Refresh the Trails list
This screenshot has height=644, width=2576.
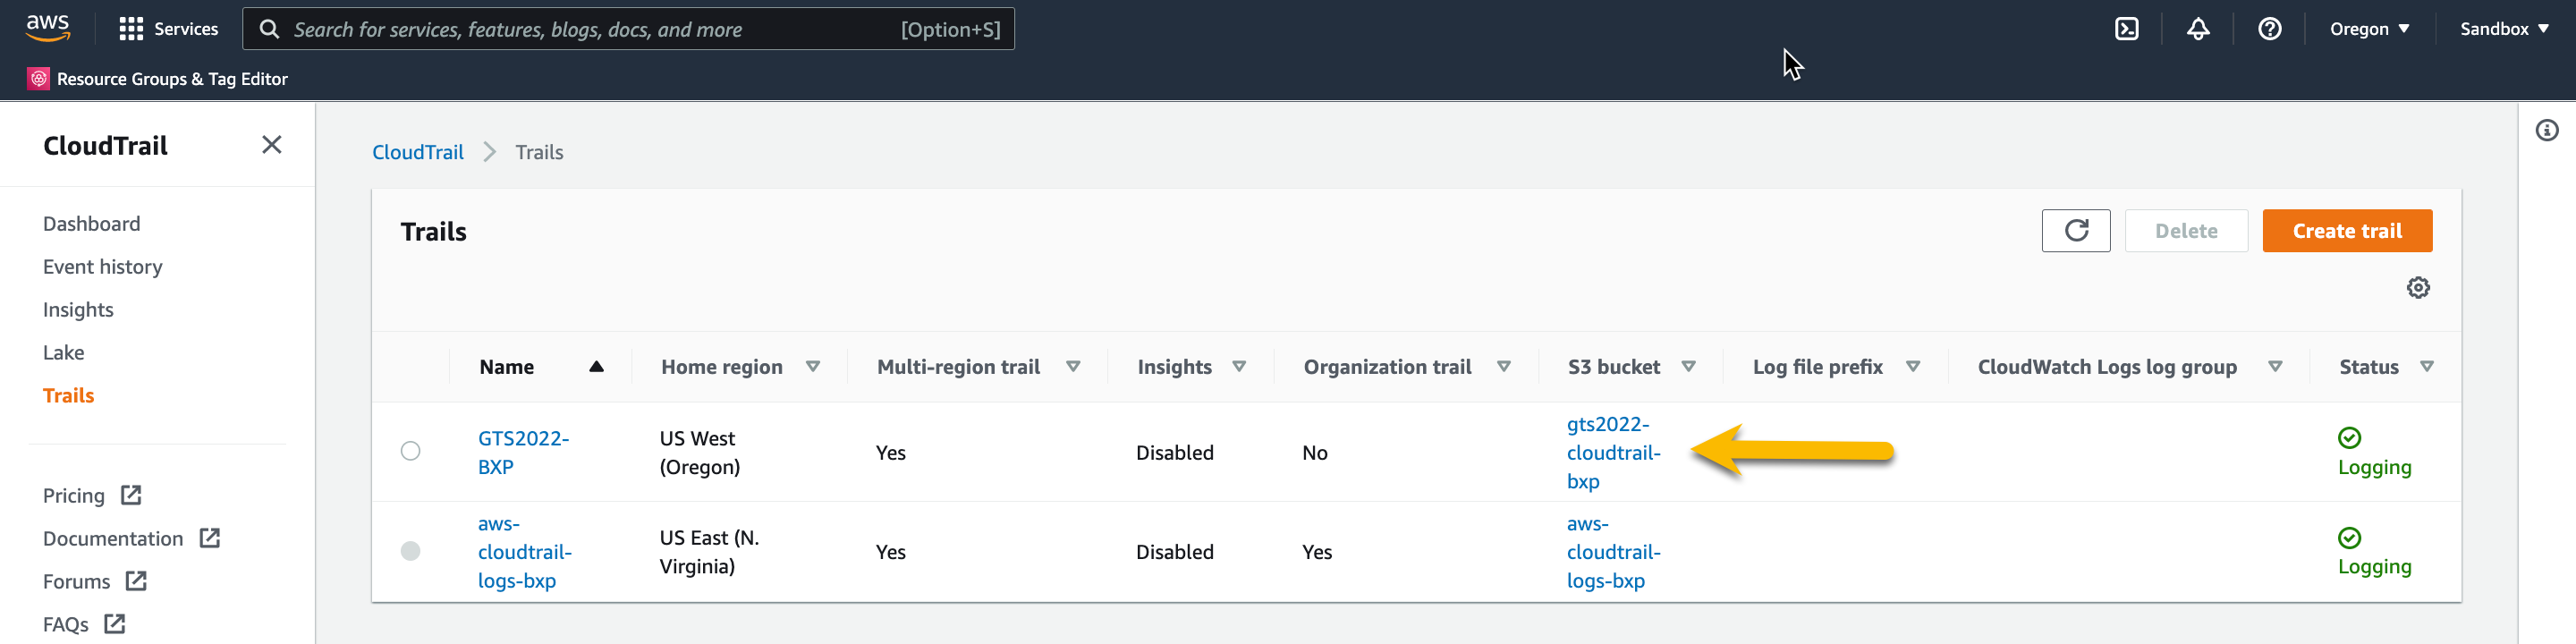pos(2075,231)
